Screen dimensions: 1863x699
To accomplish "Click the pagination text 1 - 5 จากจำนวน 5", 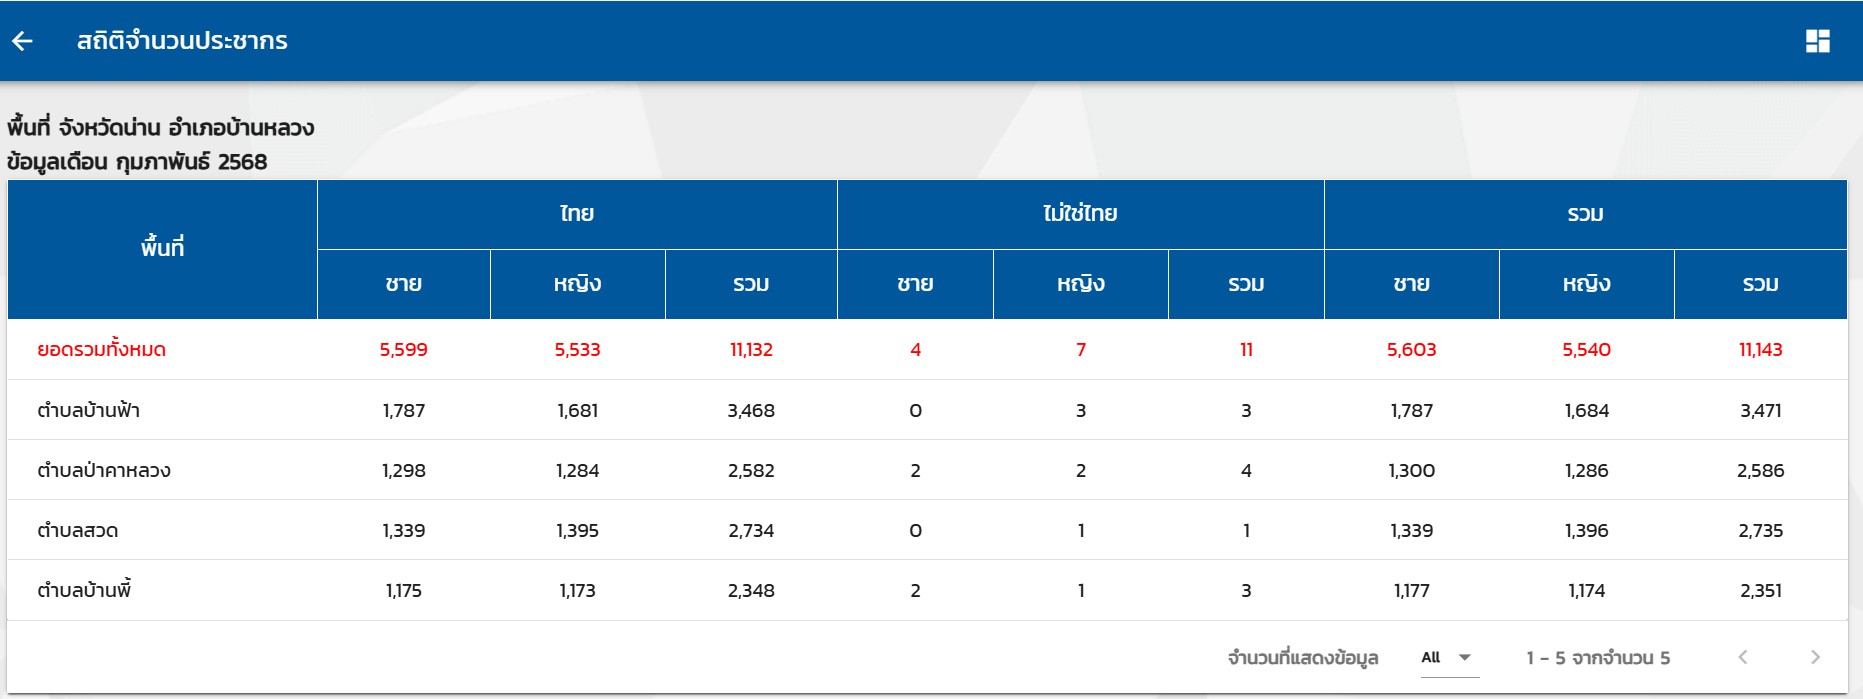I will (x=1597, y=658).
